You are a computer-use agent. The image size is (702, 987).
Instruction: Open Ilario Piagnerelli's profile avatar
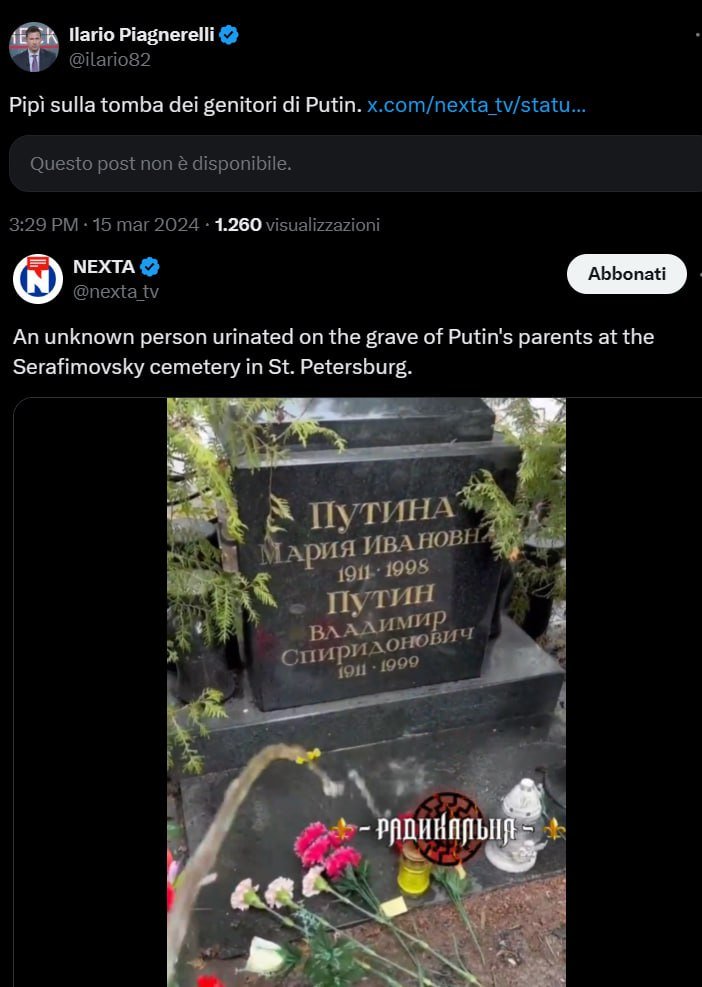(34, 47)
